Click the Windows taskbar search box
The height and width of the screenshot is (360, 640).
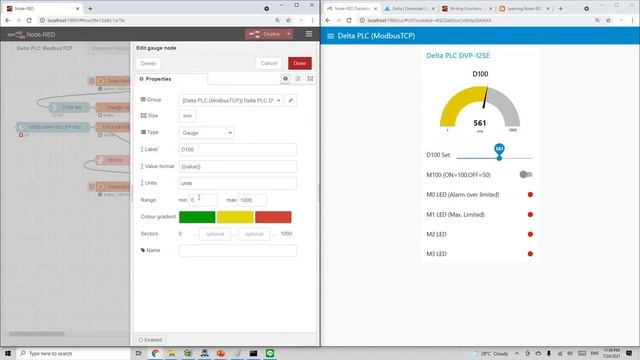[x=73, y=353]
